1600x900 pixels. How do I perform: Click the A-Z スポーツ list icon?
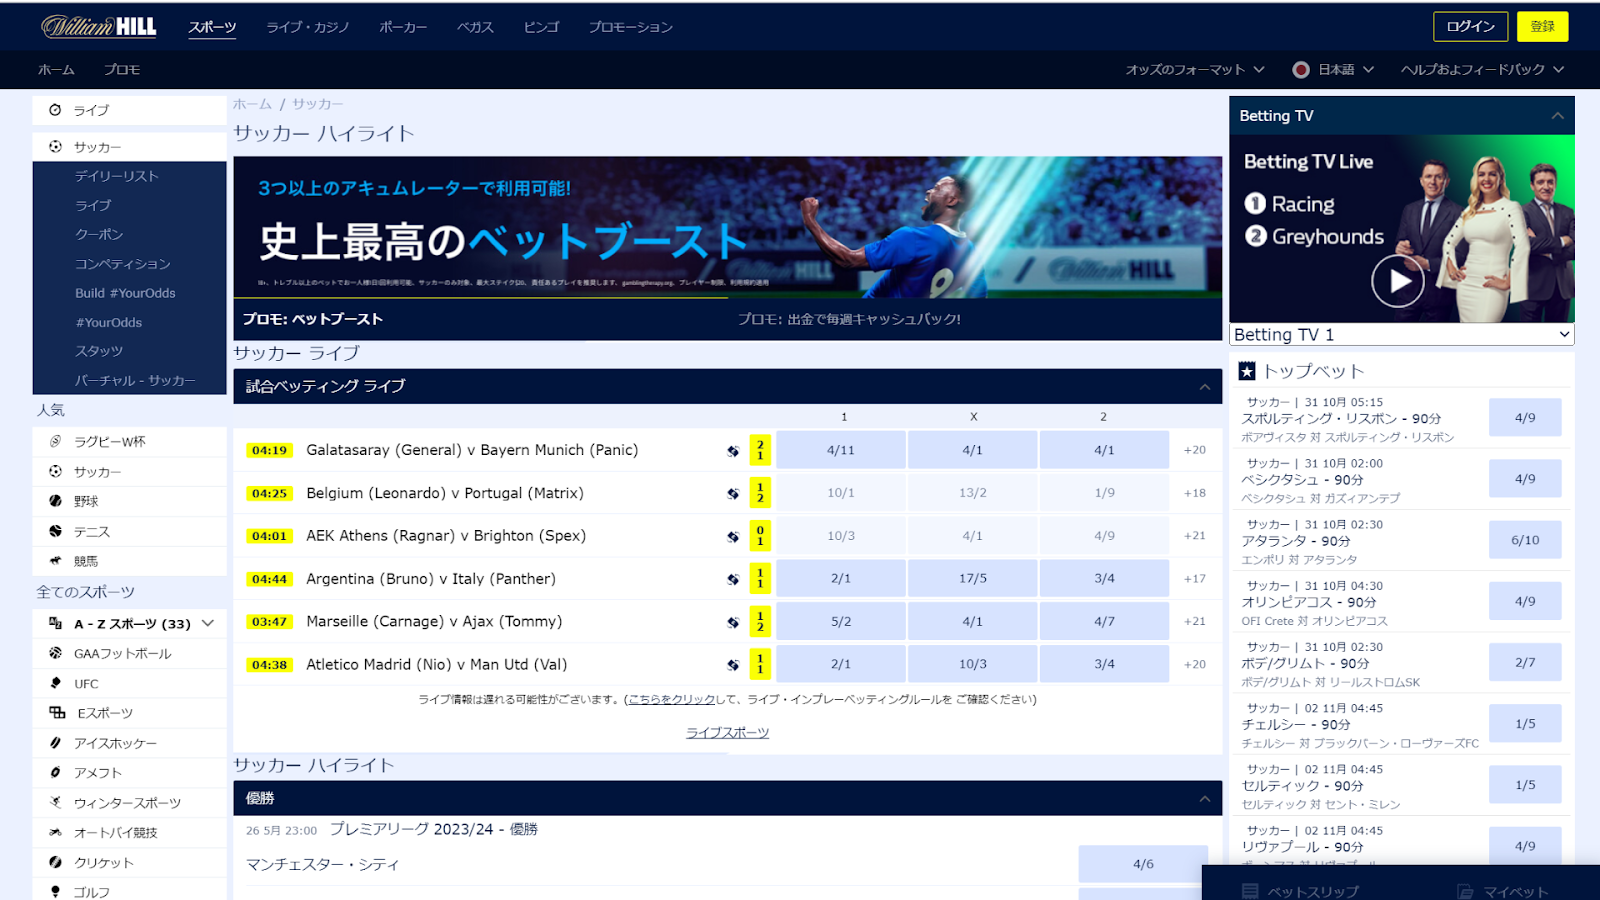(55, 623)
